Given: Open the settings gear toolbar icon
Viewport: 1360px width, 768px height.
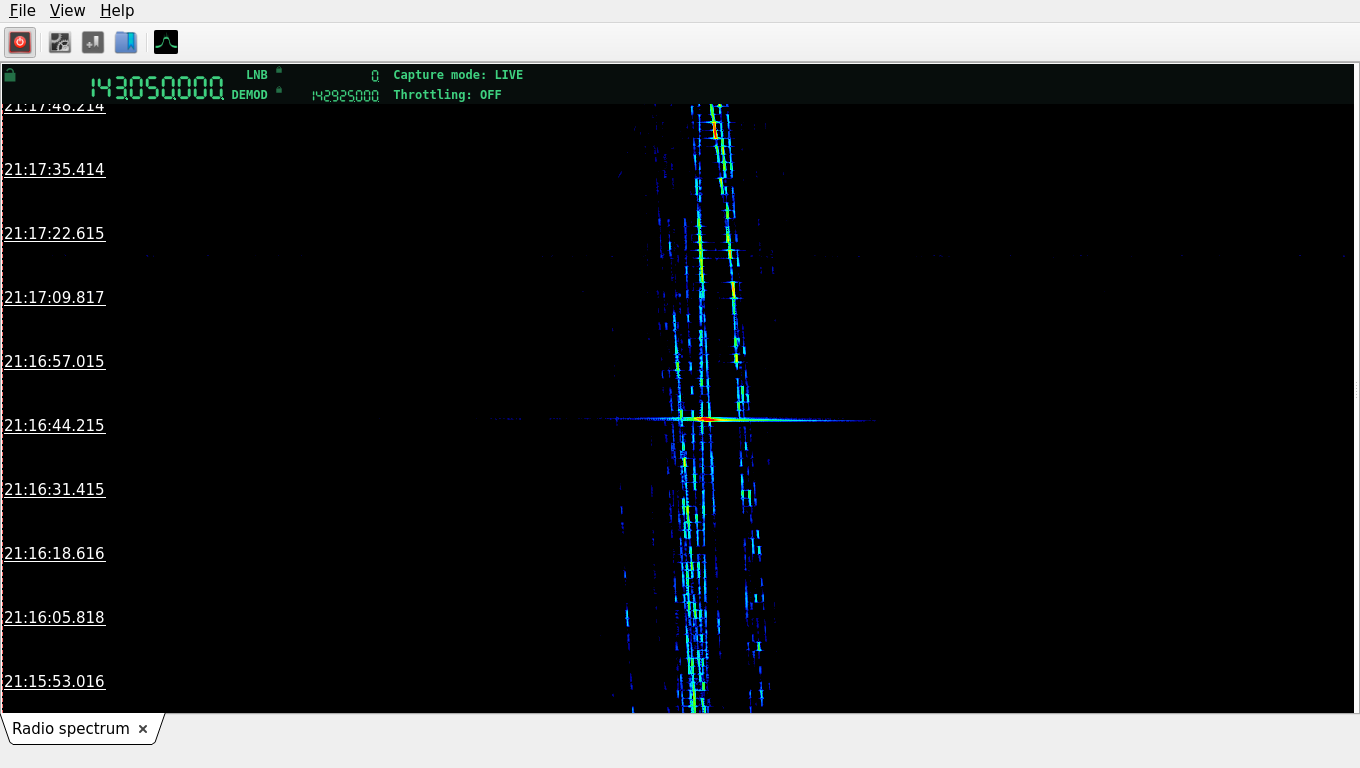Looking at the screenshot, I should [x=60, y=42].
